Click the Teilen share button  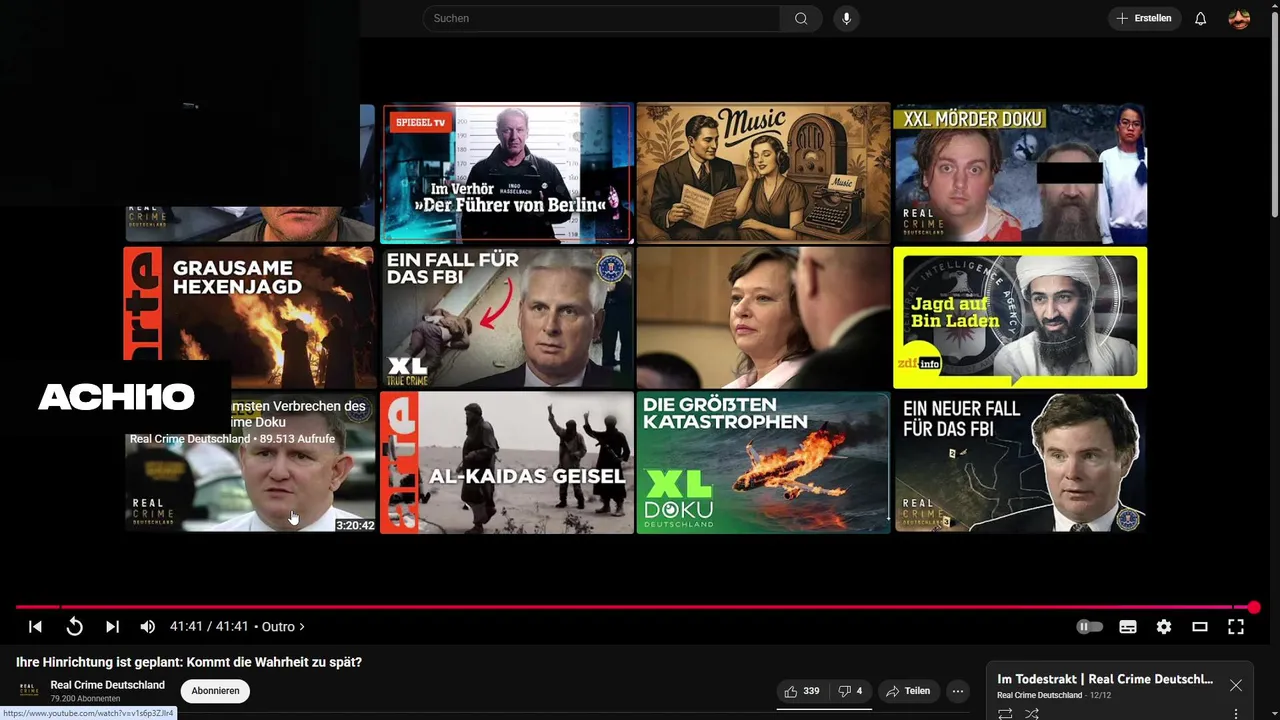point(908,691)
